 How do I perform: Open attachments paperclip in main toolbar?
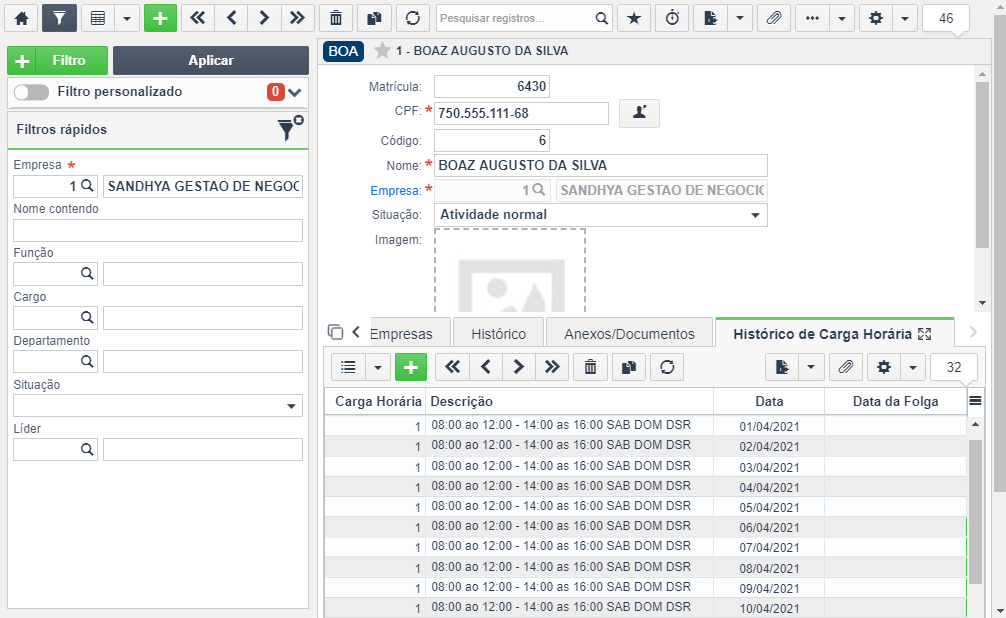[x=774, y=18]
